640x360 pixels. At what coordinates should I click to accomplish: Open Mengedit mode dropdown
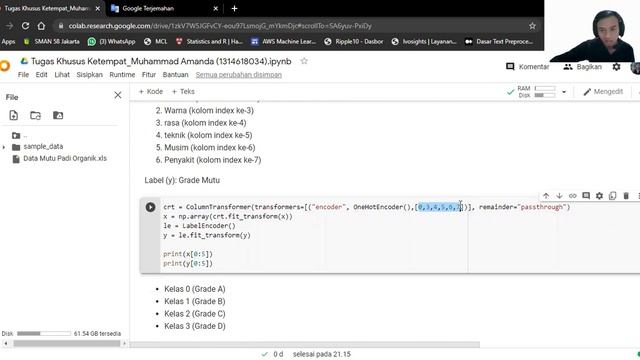603,92
